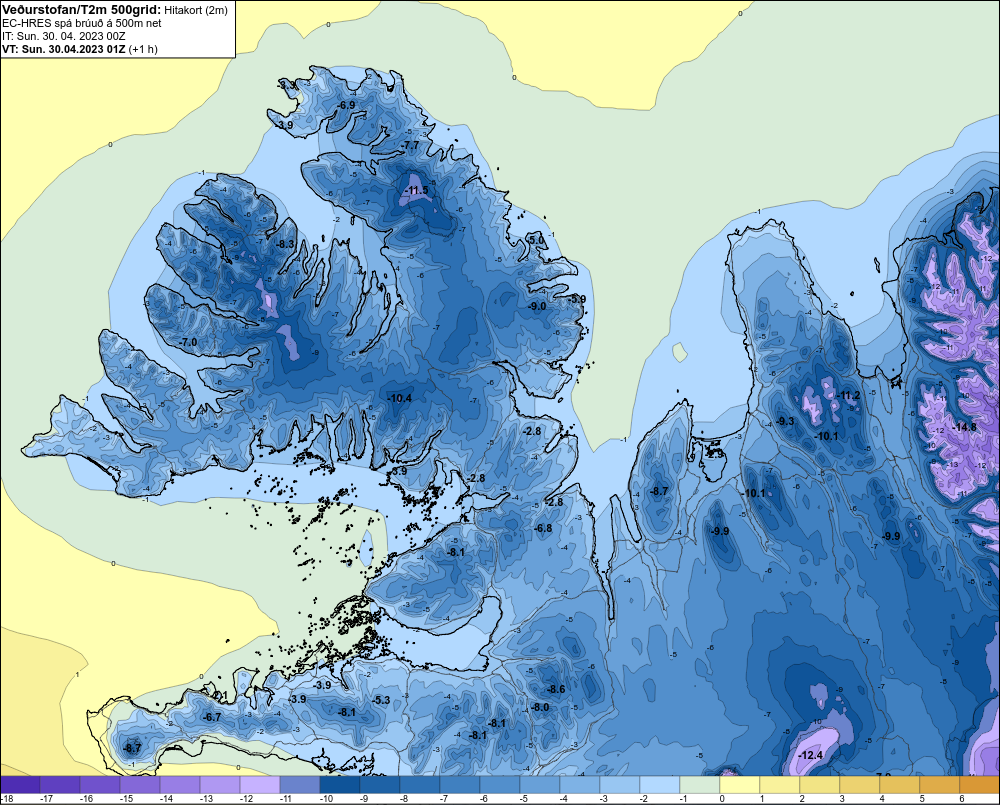
Task: Click the -11.5 temperature value on map
Action: [x=417, y=191]
